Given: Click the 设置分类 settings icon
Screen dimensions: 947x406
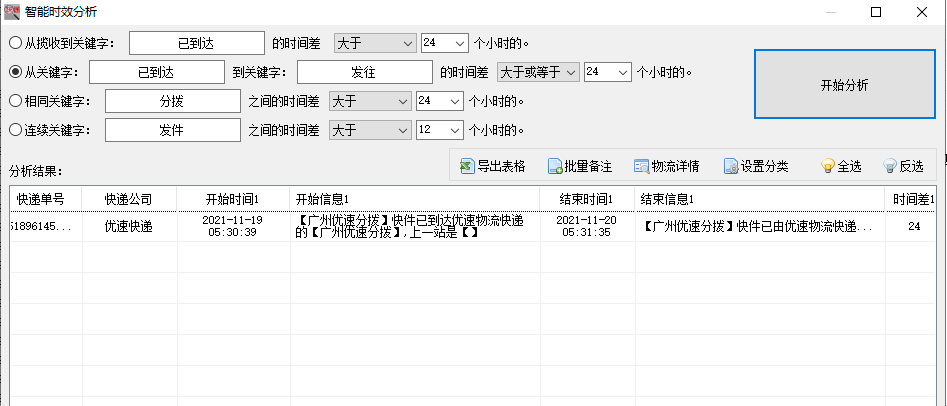Looking at the screenshot, I should [731, 166].
